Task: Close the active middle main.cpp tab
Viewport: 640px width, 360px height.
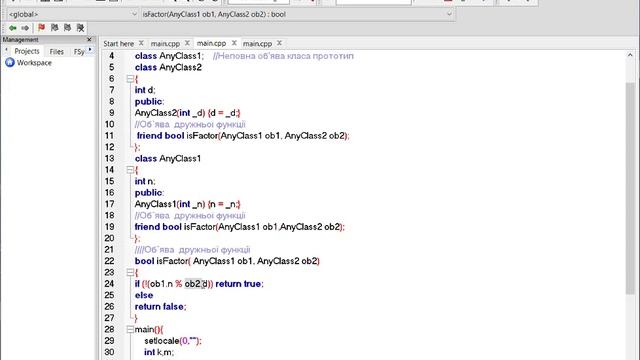Action: (234, 43)
